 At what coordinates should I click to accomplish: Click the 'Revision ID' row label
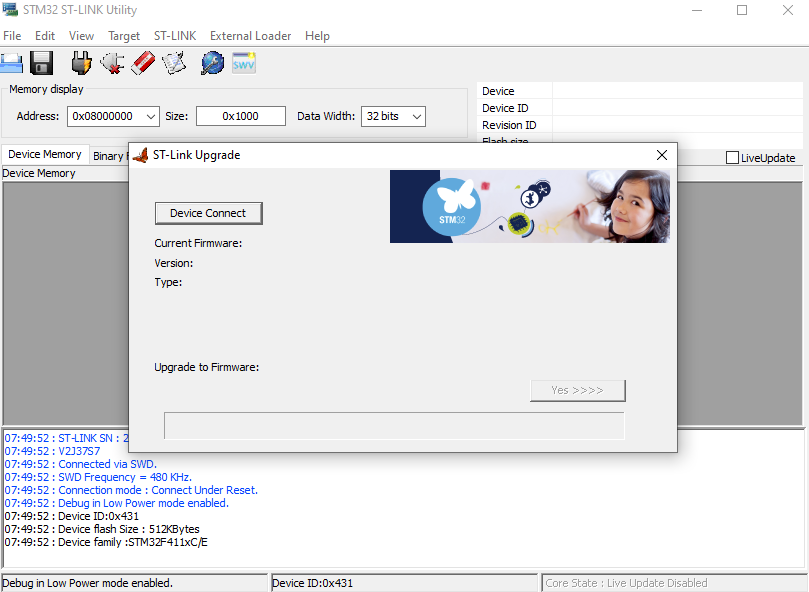pyautogui.click(x=509, y=125)
